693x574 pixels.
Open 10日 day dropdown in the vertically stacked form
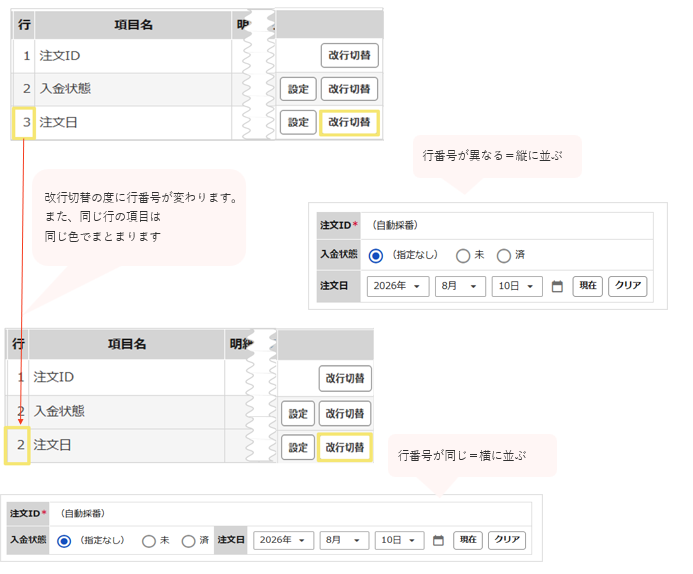[x=517, y=286]
